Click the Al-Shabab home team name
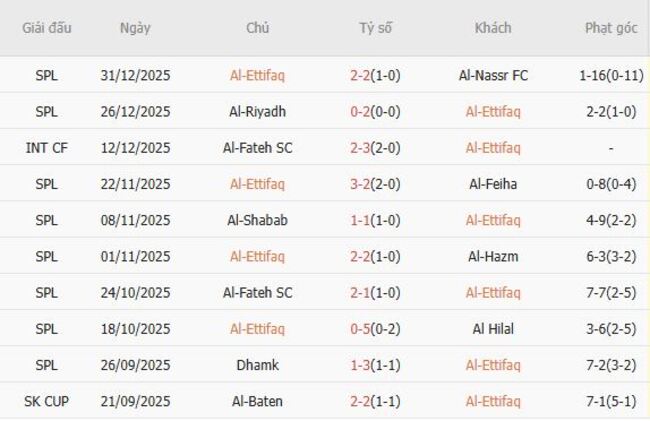The width and height of the screenshot is (650, 421). point(257,220)
